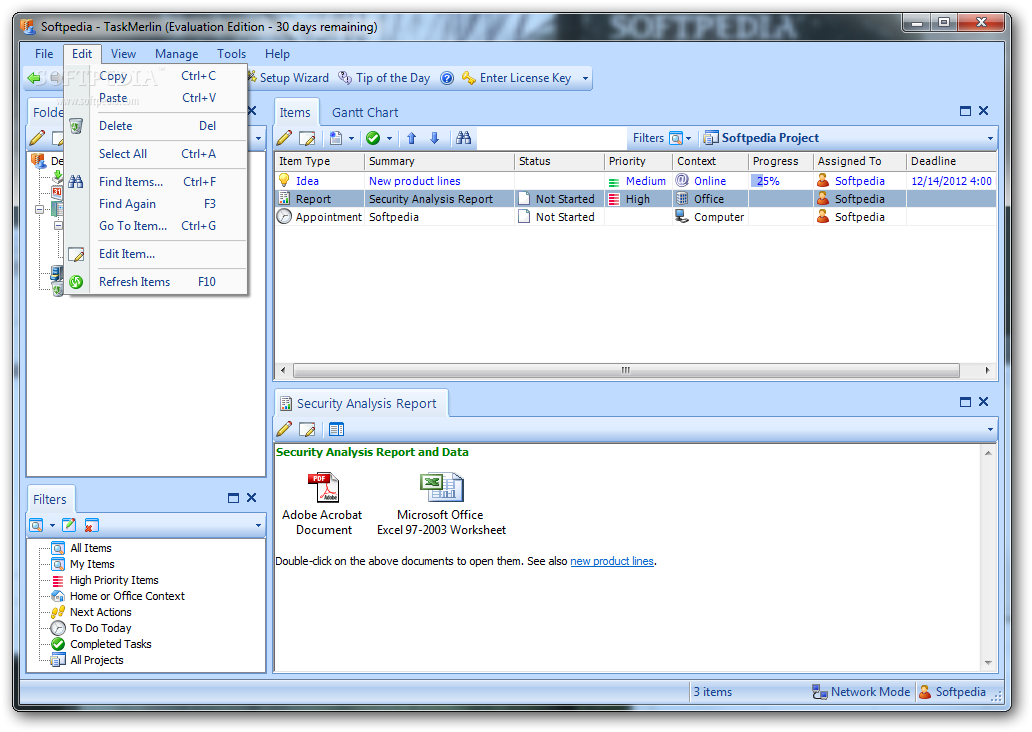Image resolution: width=1032 pixels, height=732 pixels.
Task: Open the File menu
Action: point(44,54)
